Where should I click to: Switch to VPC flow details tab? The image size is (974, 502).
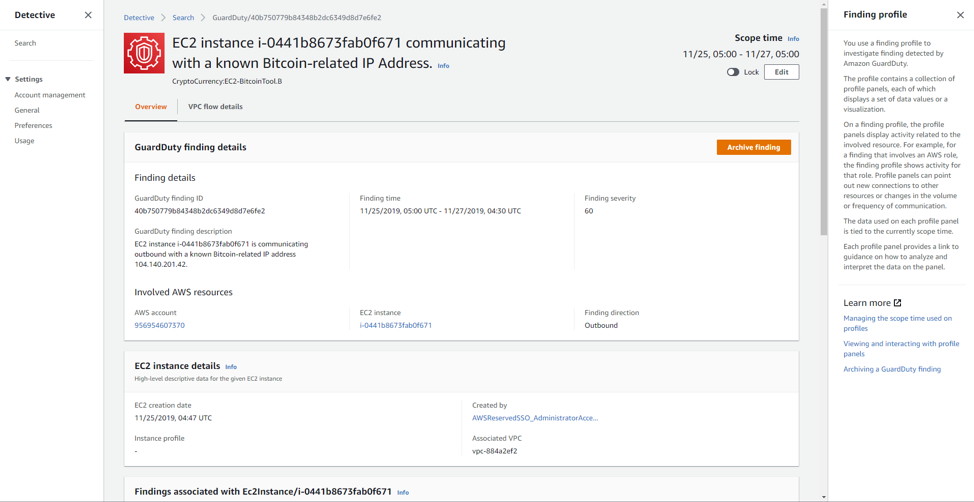click(x=216, y=107)
